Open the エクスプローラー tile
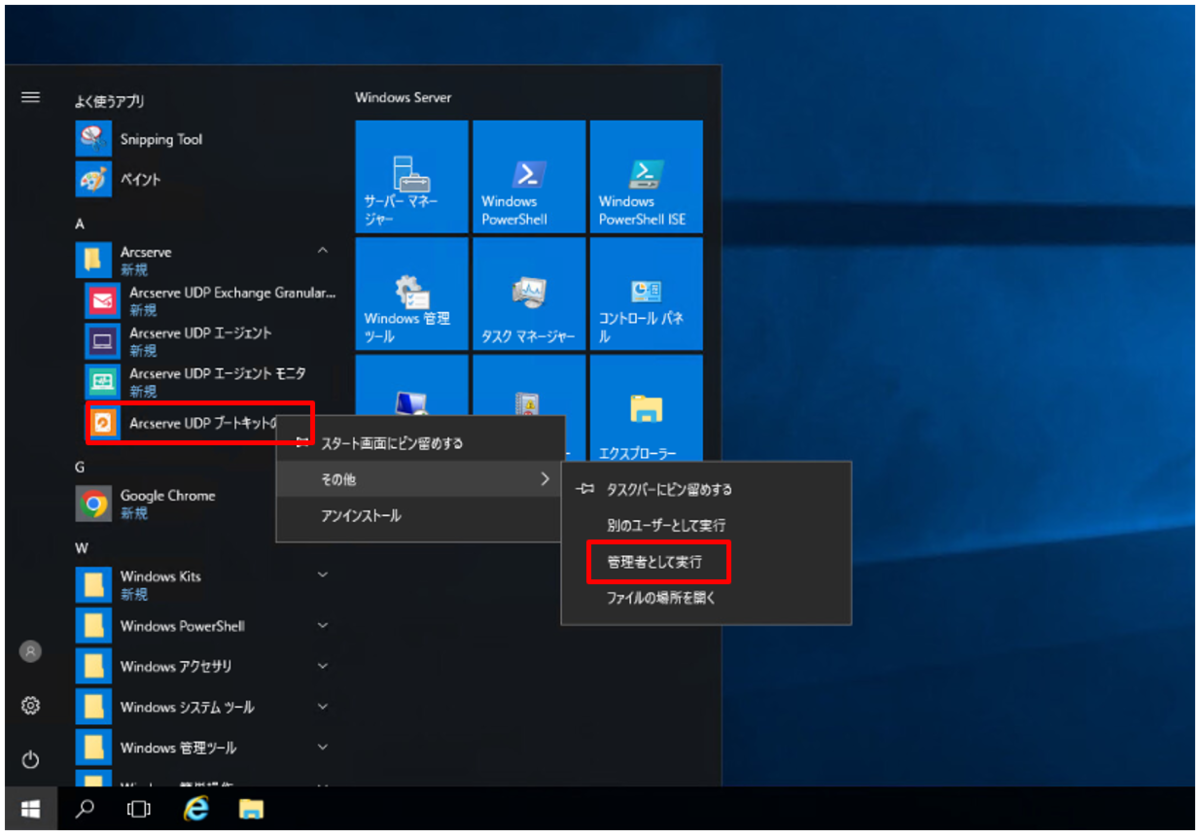Image resolution: width=1200 pixels, height=837 pixels. point(646,410)
